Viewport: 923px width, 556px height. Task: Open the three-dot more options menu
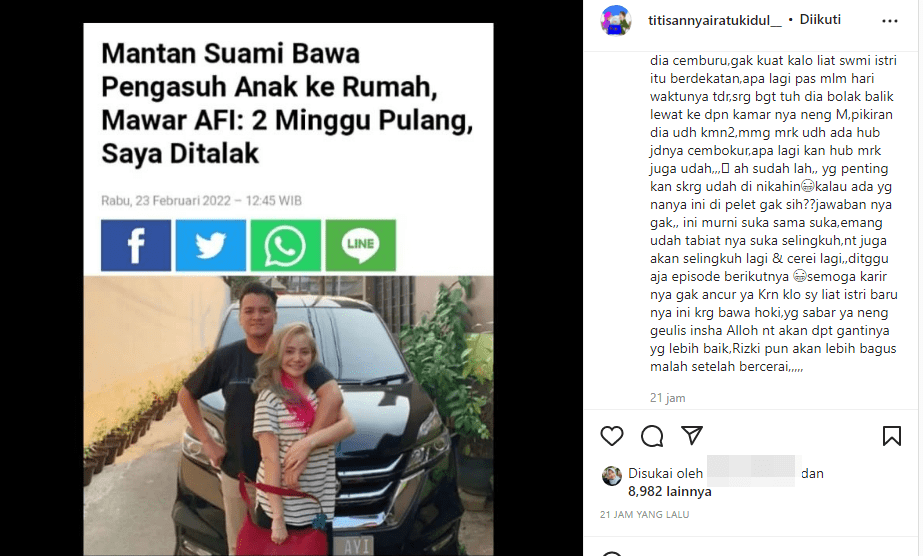point(889,21)
